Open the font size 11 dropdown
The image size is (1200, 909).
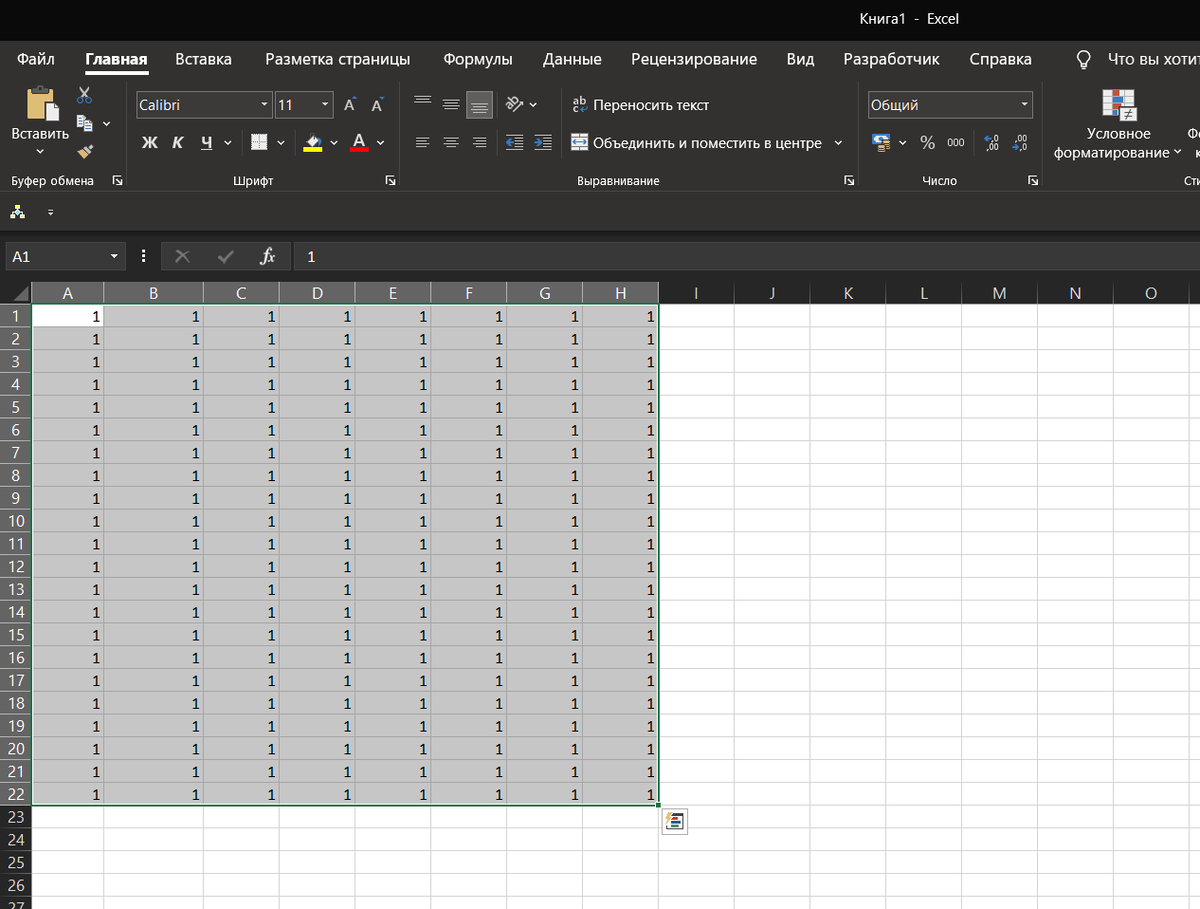[x=326, y=105]
